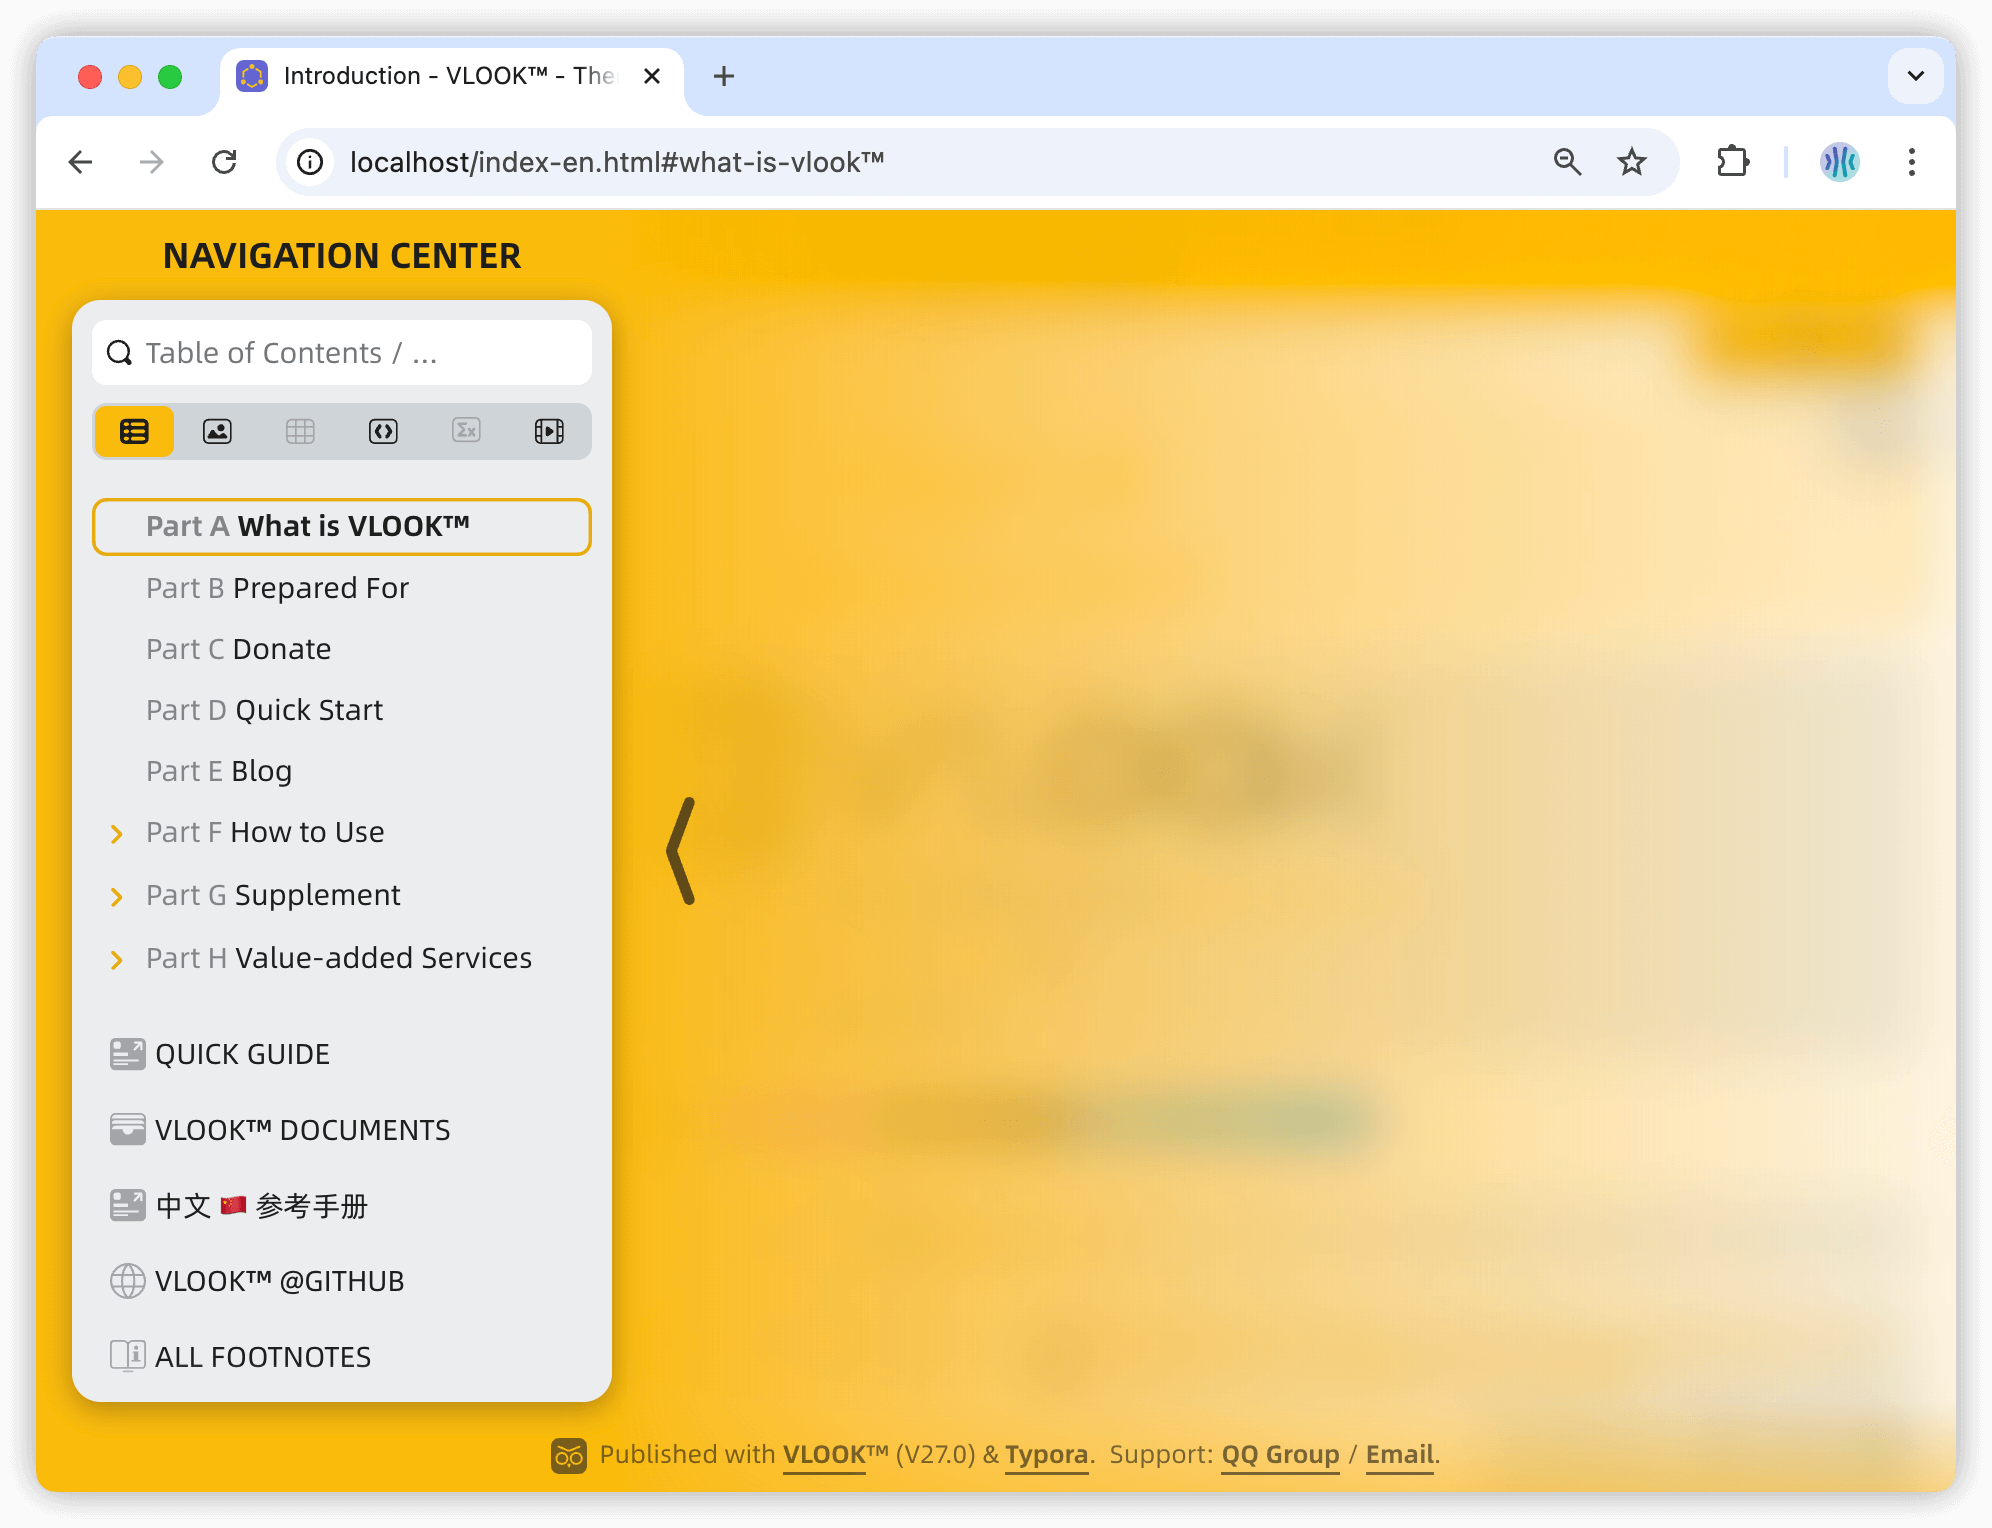Open the Email support link

1400,1455
